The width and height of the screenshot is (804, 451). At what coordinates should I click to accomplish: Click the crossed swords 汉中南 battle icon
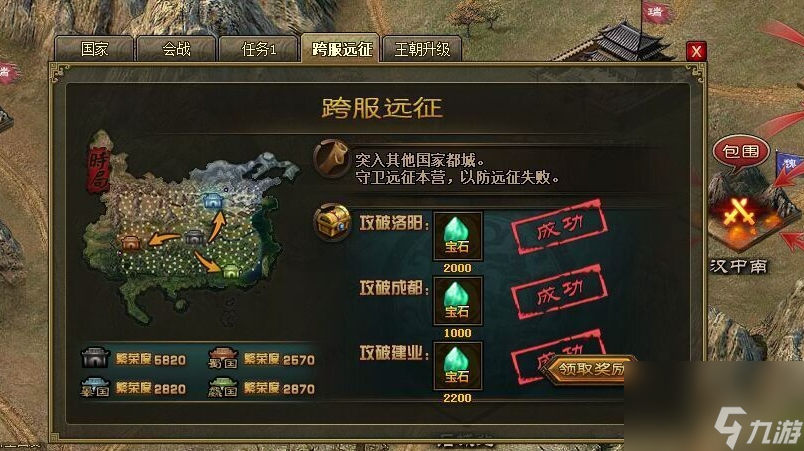coord(739,215)
